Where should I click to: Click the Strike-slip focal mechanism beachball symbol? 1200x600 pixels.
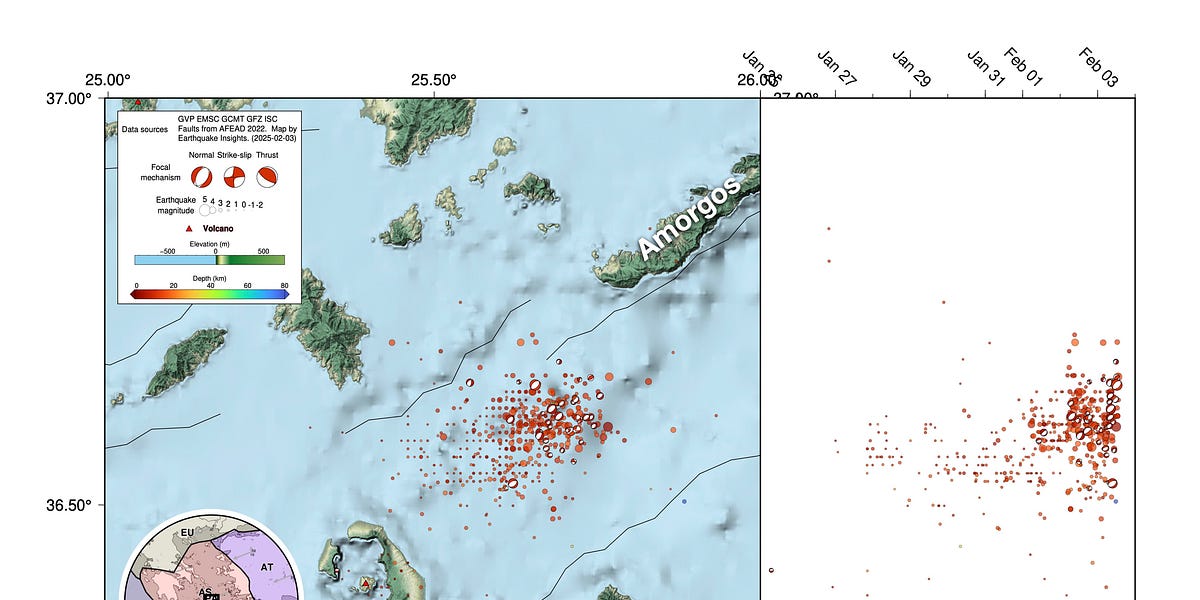pyautogui.click(x=234, y=177)
